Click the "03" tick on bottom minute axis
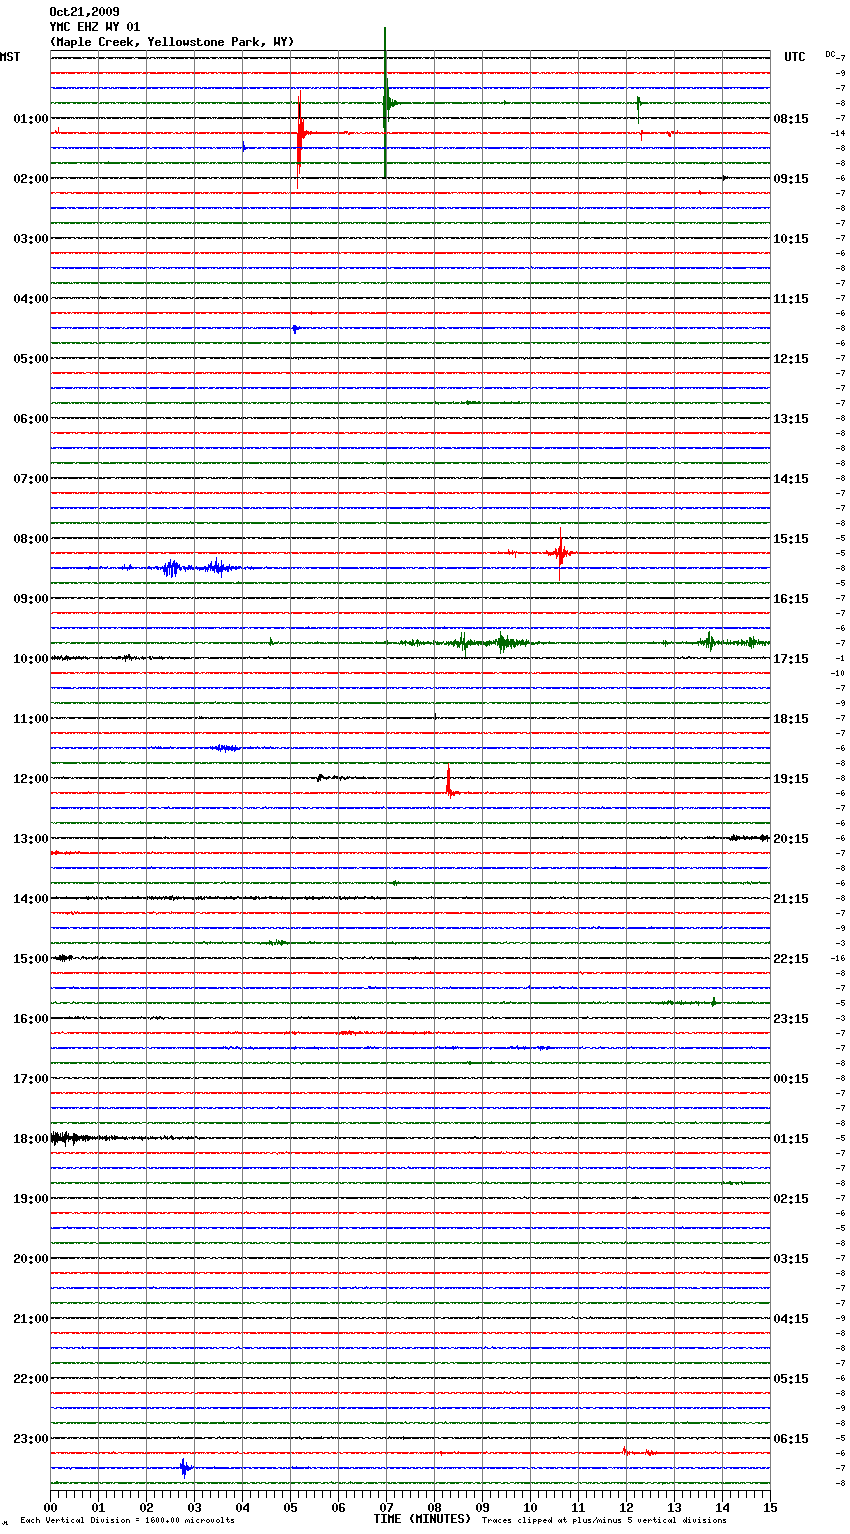850x1534 pixels. 194,1507
